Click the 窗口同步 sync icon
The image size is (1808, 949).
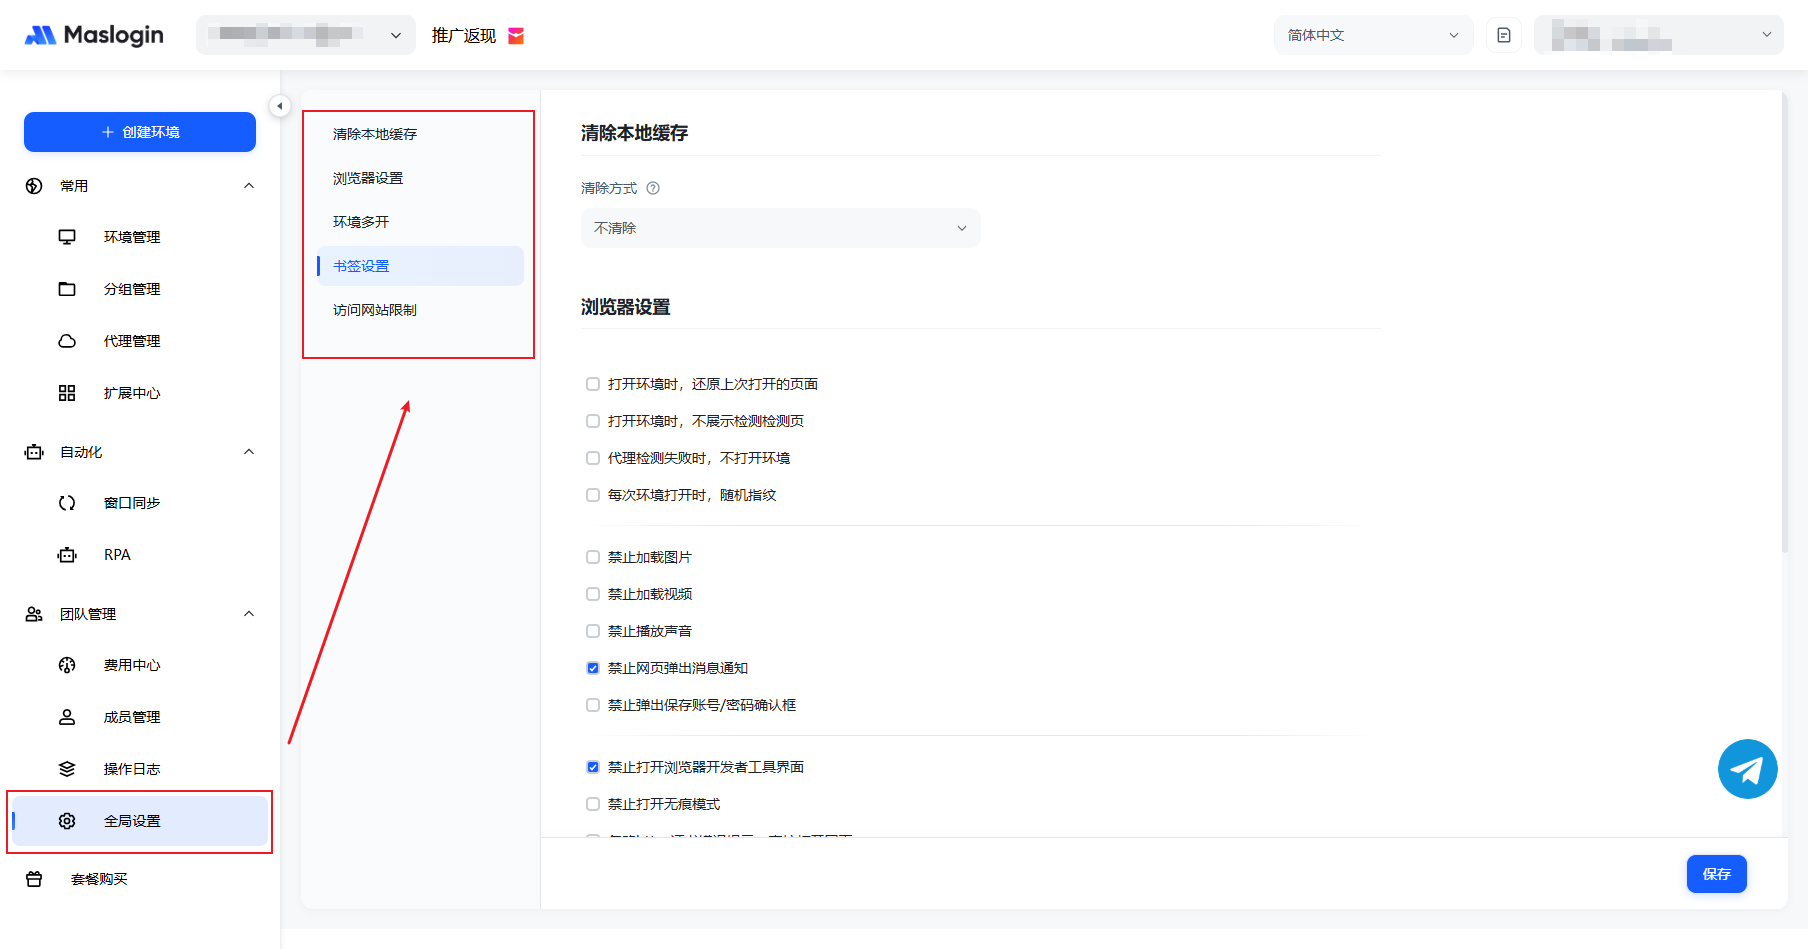pyautogui.click(x=67, y=503)
